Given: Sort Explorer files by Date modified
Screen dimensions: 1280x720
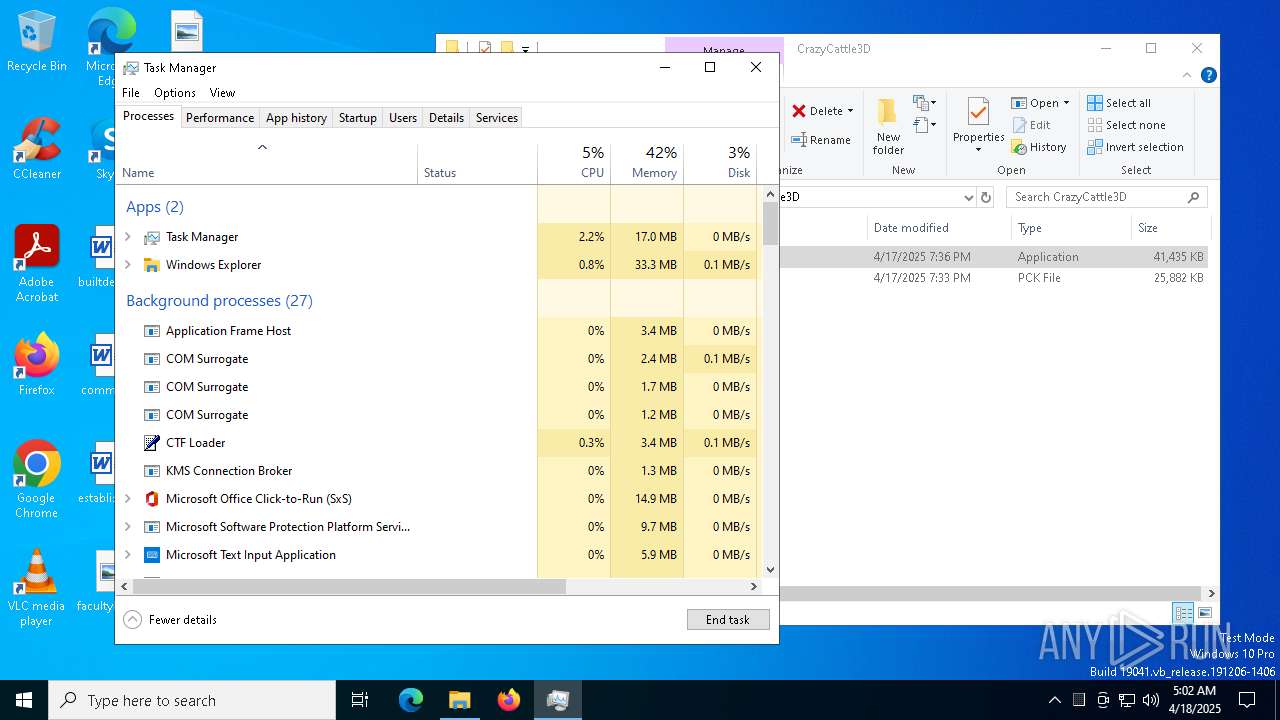Looking at the screenshot, I should point(938,228).
